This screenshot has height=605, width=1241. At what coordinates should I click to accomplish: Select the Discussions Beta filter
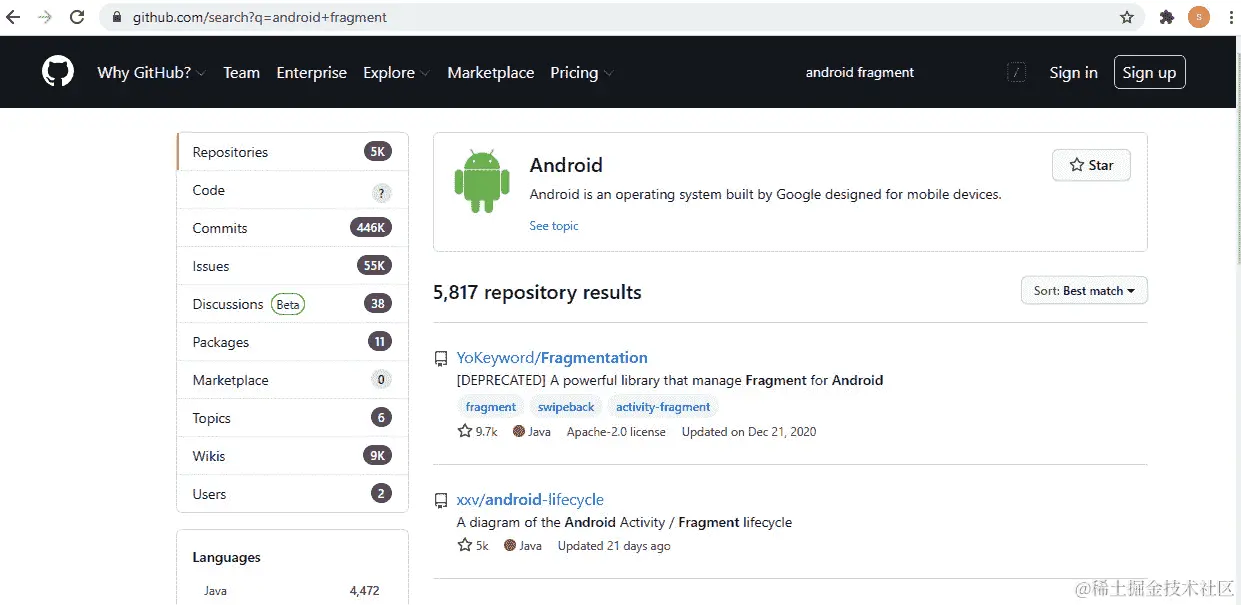point(228,303)
